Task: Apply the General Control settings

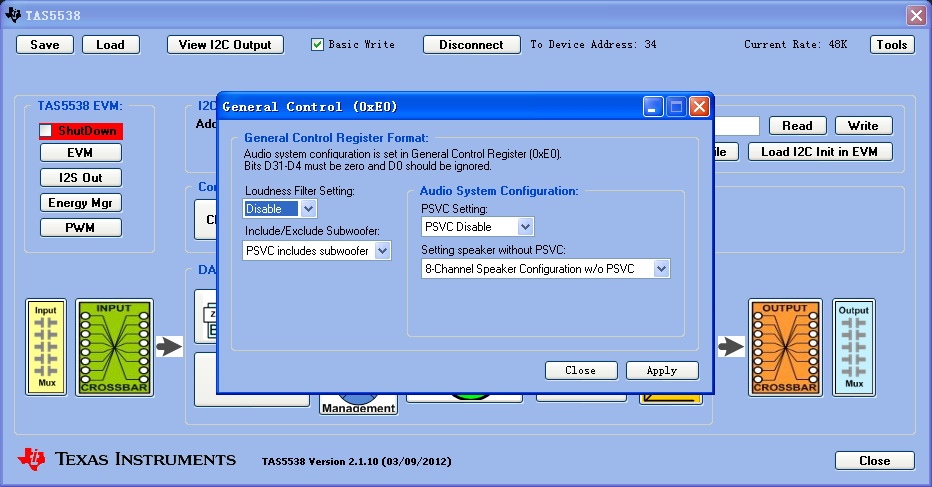Action: tap(662, 370)
